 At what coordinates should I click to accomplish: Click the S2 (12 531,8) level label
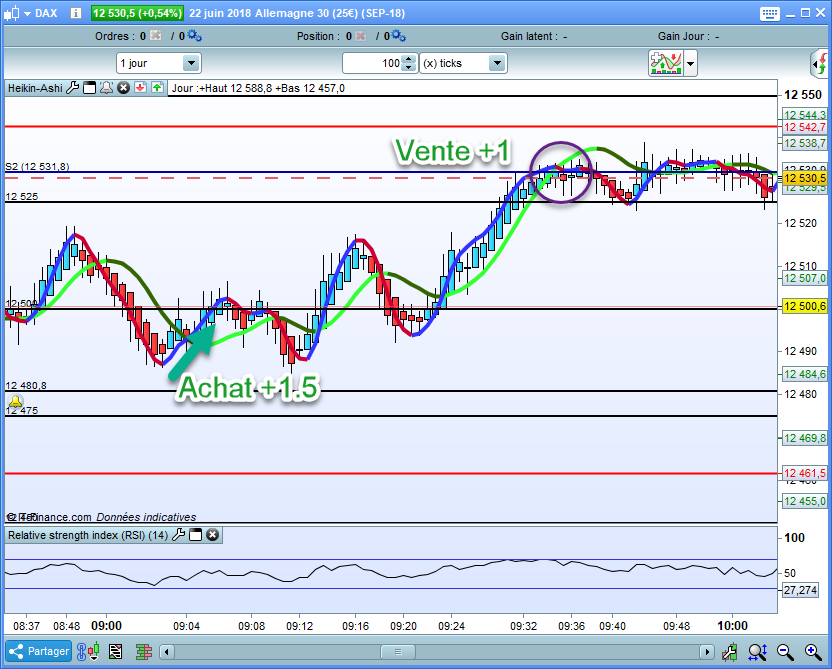[x=37, y=167]
